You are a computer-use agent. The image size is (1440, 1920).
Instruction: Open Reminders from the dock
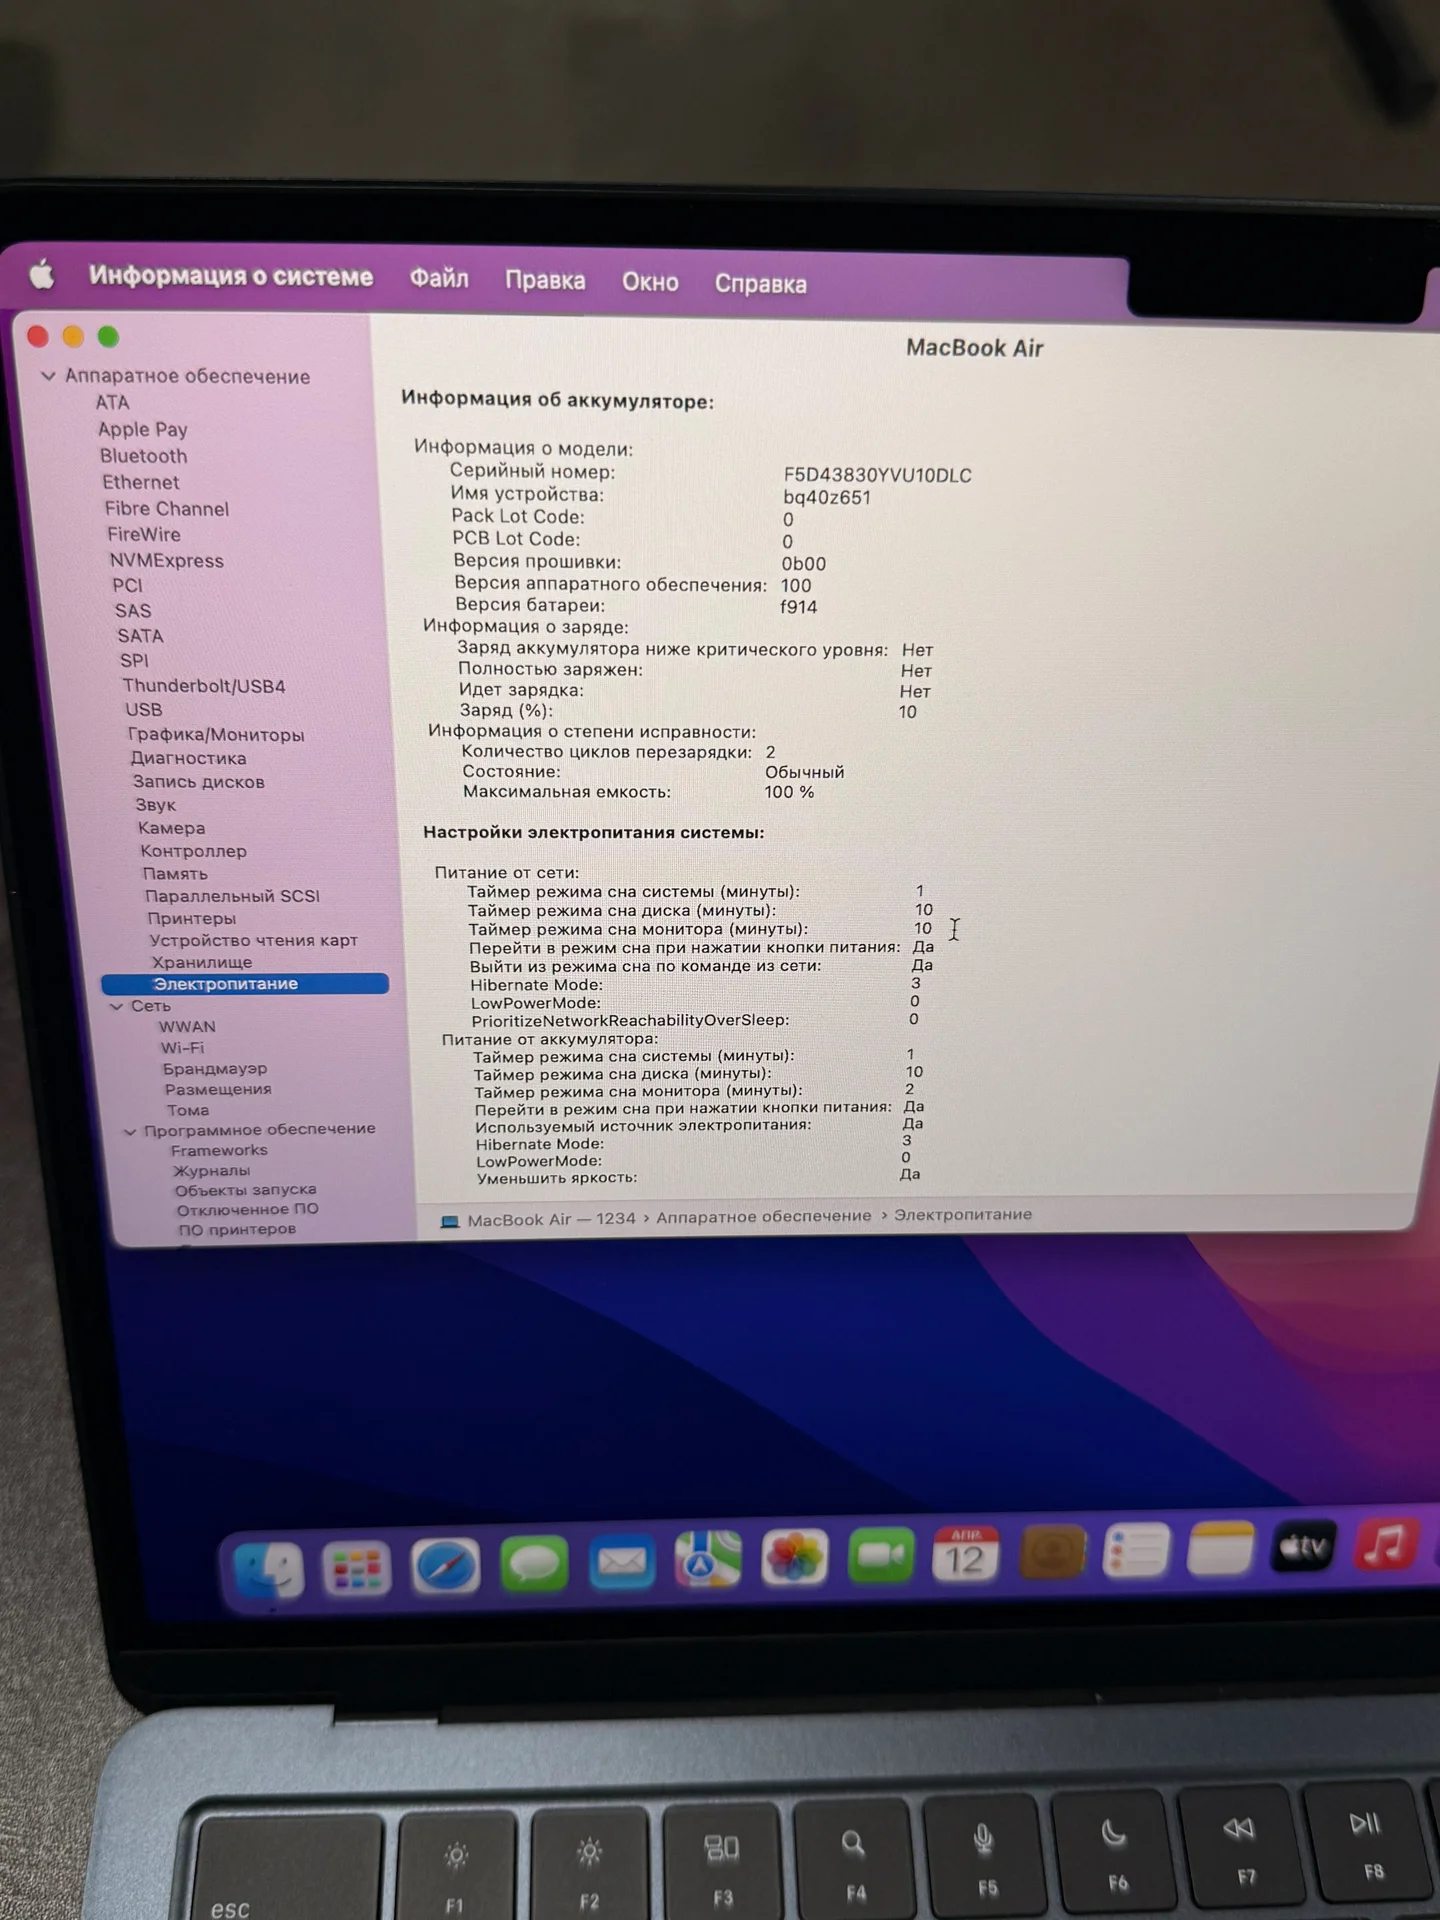pyautogui.click(x=1136, y=1550)
